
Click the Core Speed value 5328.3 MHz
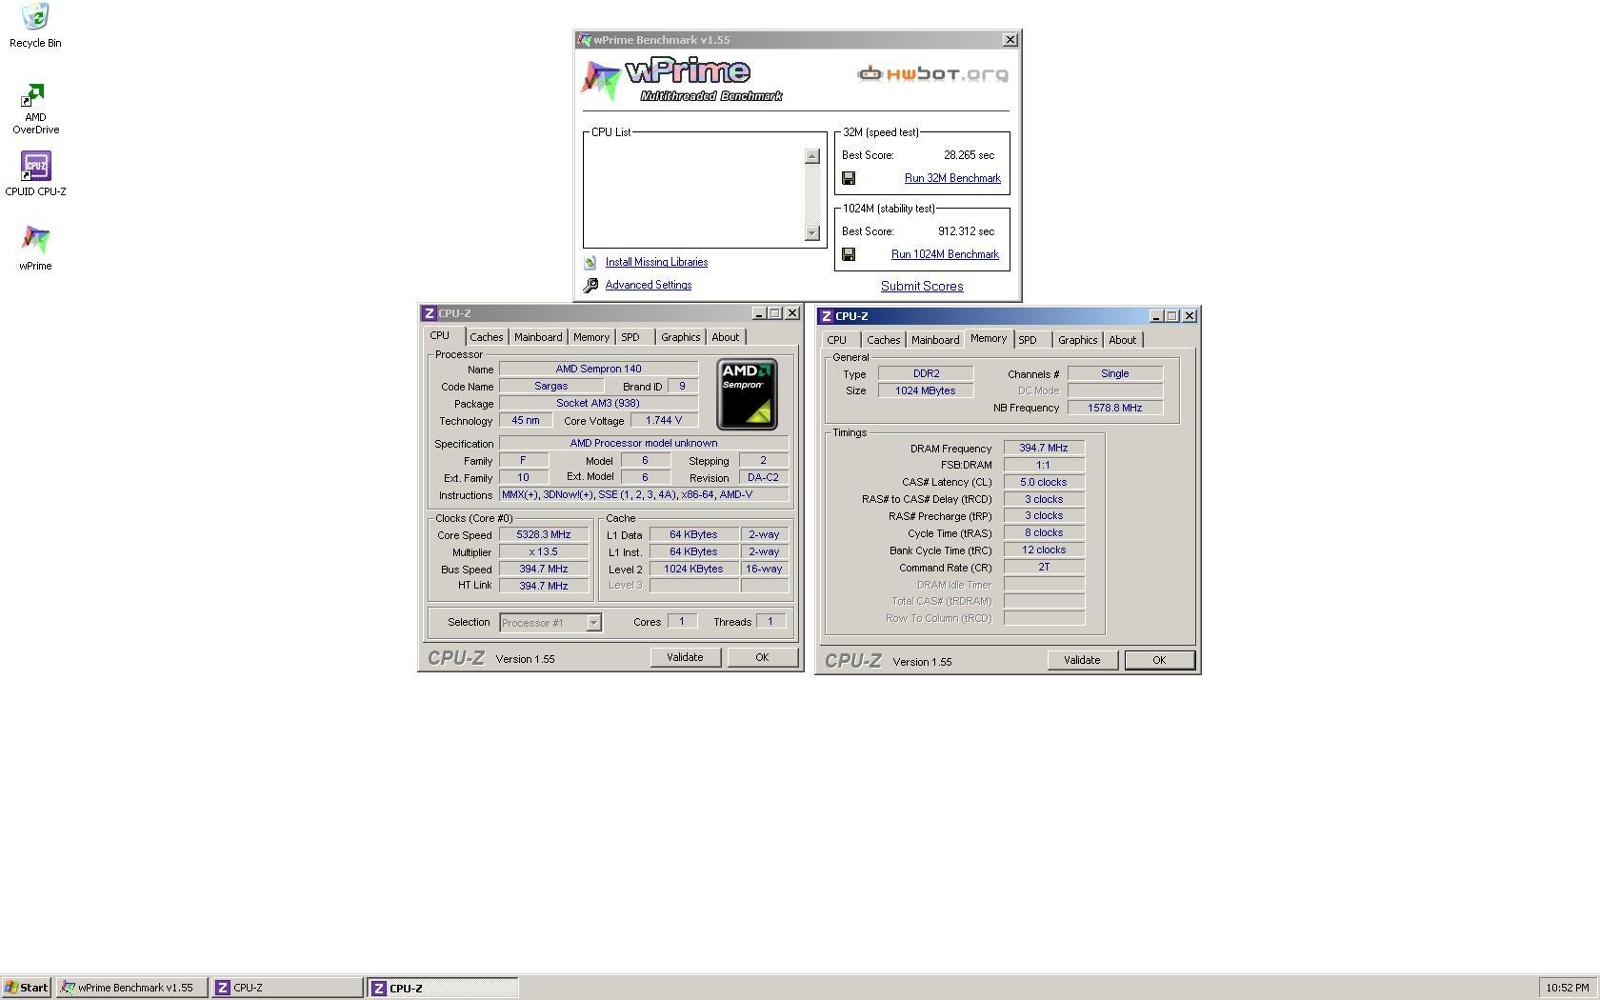coord(543,535)
